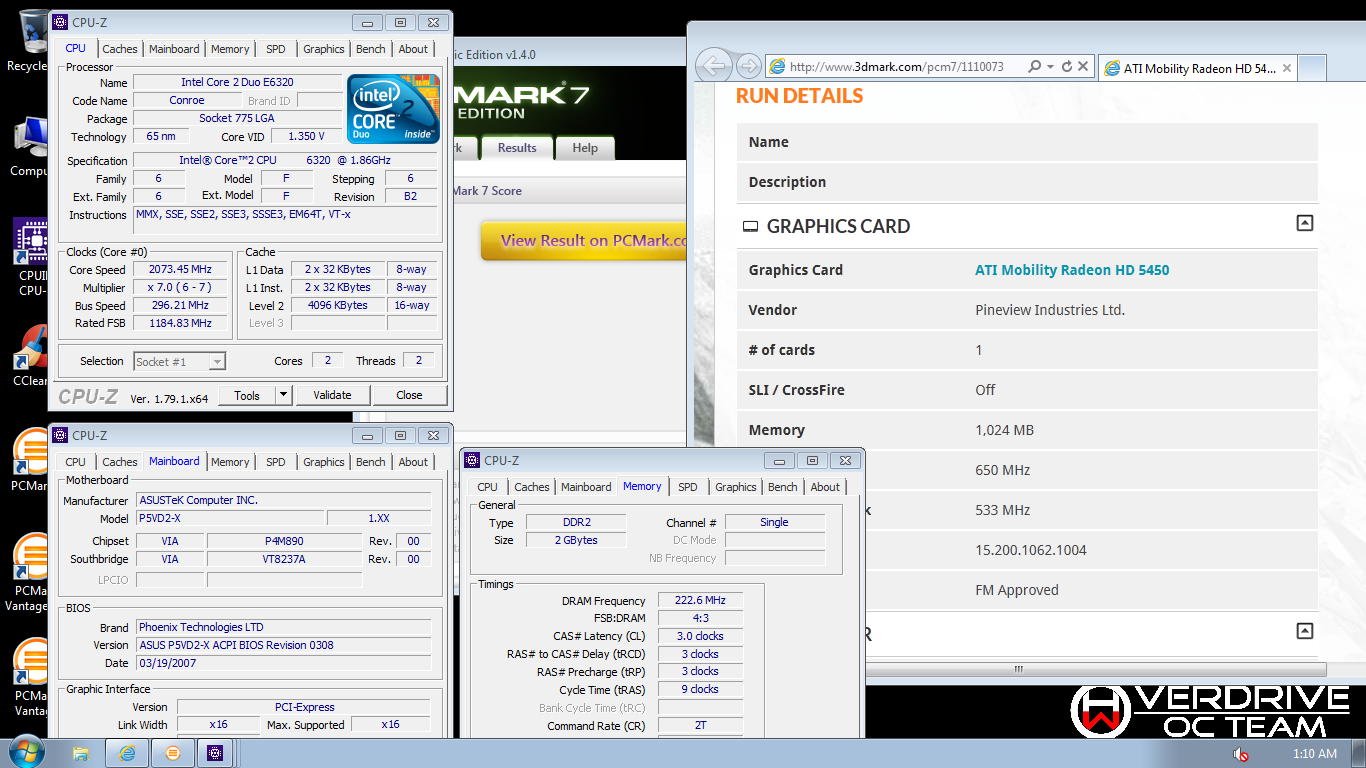Image resolution: width=1366 pixels, height=768 pixels.
Task: Click the muted volume tray icon
Action: pyautogui.click(x=1241, y=754)
